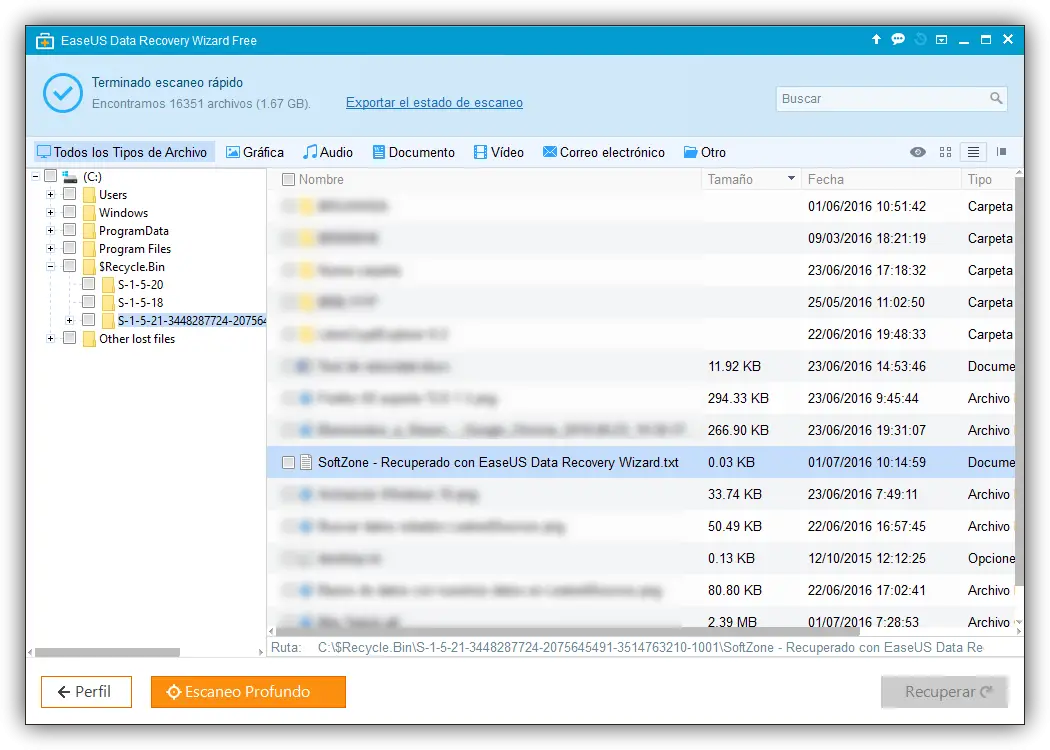Collapse the $Recycle.Bin node
1050x750 pixels.
(50, 267)
